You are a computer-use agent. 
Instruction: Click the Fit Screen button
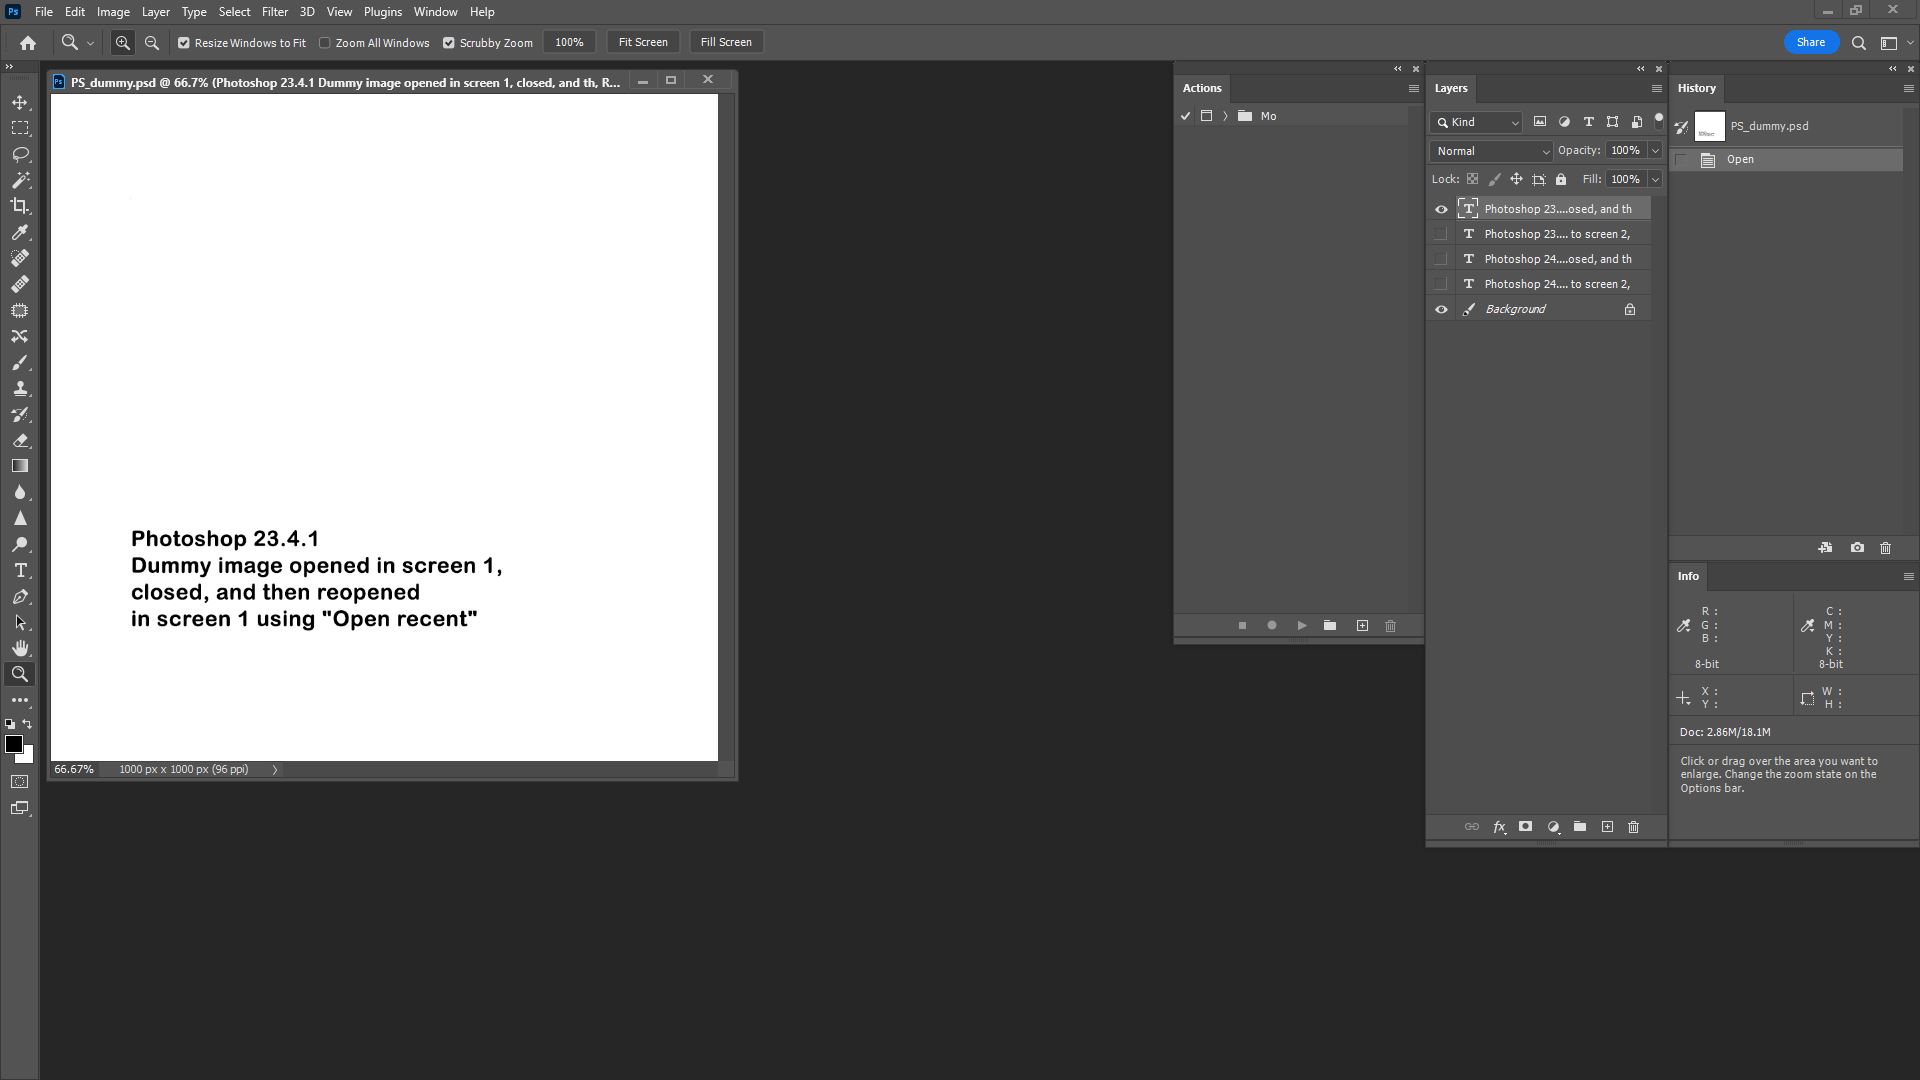pyautogui.click(x=643, y=41)
